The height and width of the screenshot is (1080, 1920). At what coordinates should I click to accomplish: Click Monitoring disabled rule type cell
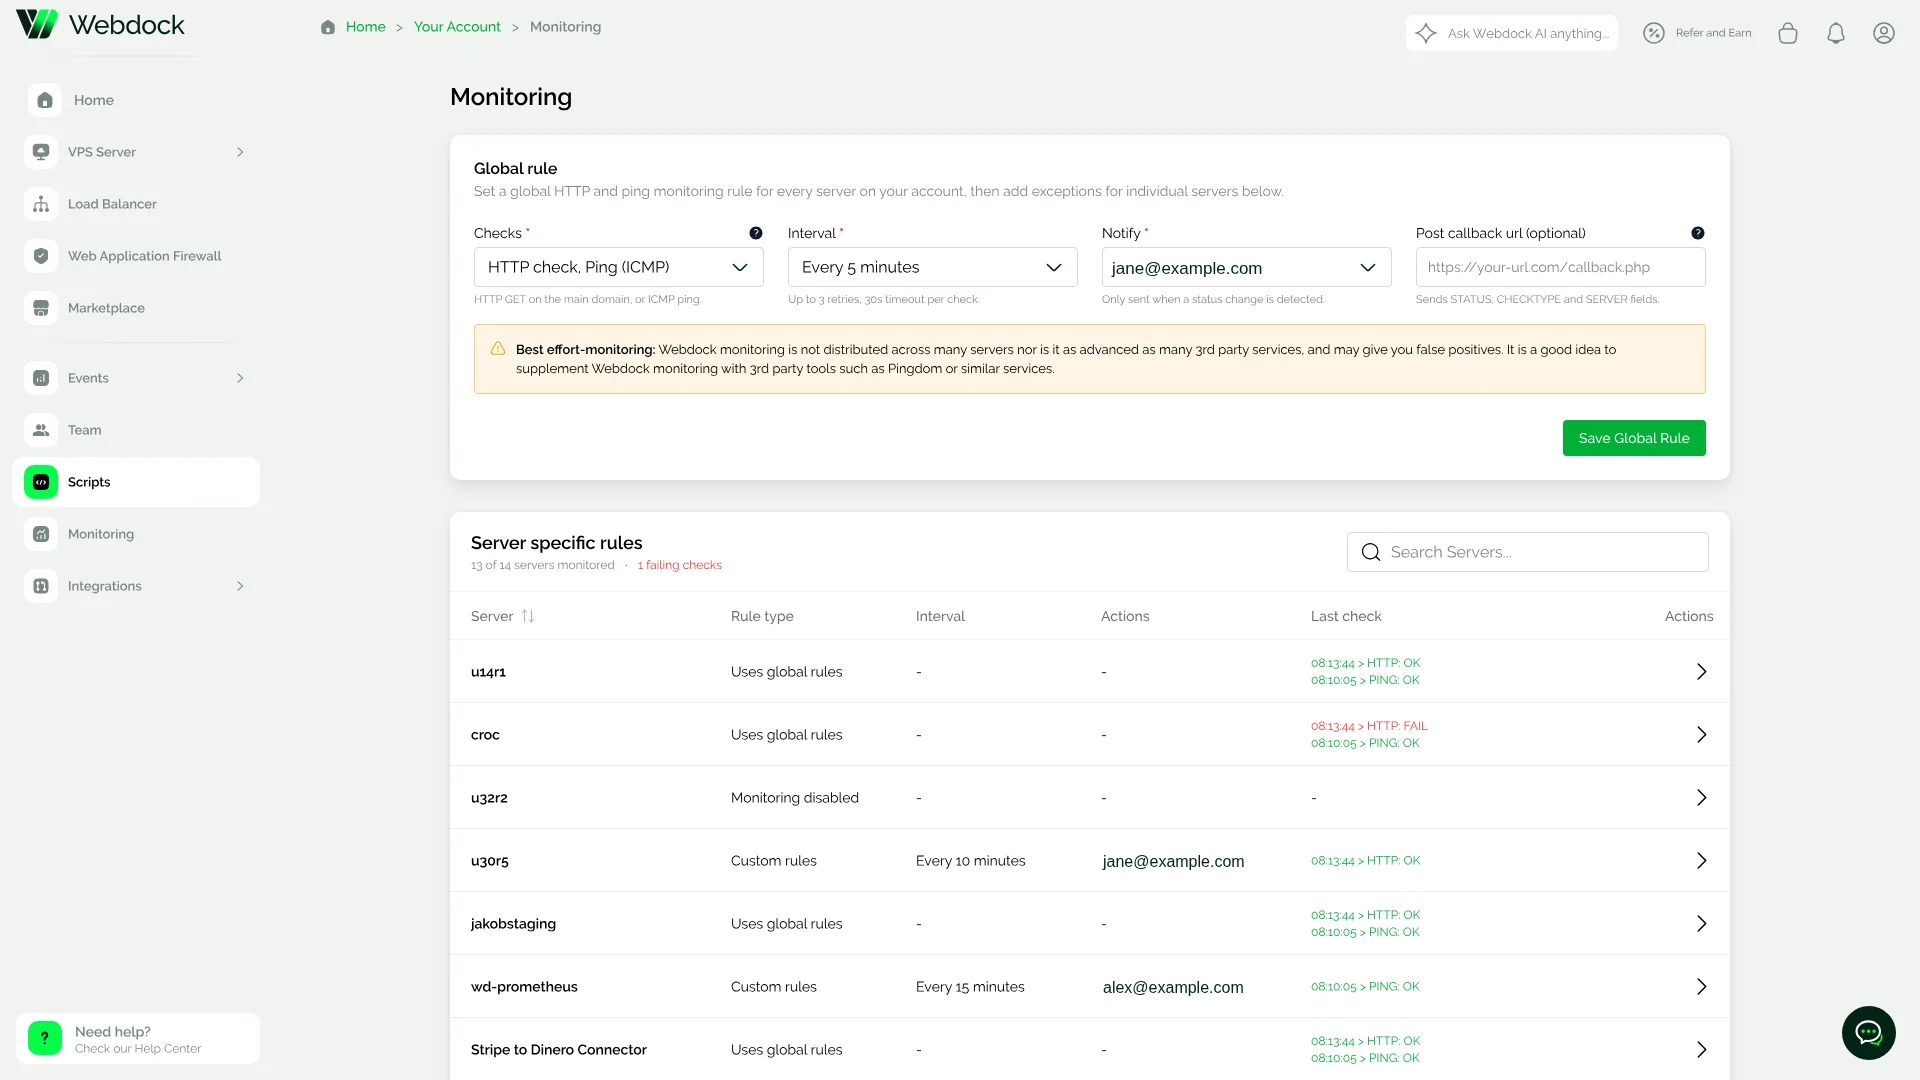pyautogui.click(x=795, y=798)
